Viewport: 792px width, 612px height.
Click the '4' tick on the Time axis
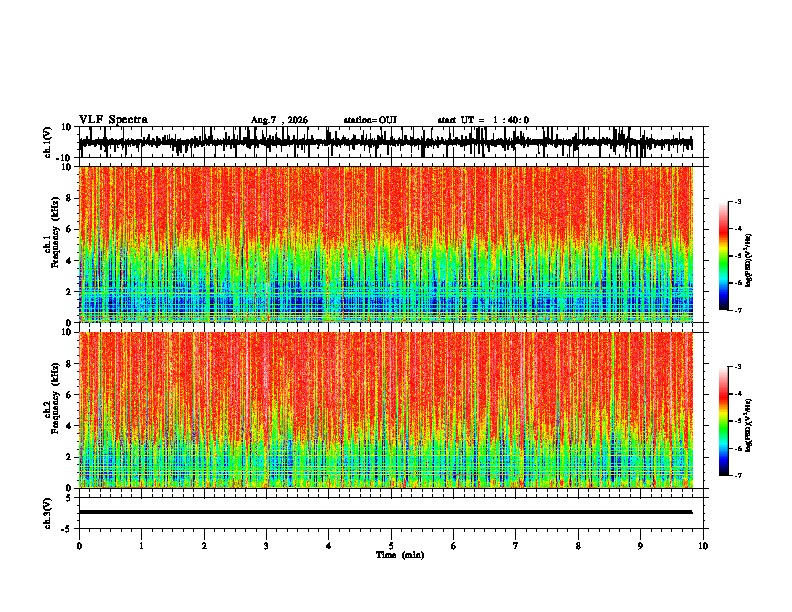click(328, 546)
